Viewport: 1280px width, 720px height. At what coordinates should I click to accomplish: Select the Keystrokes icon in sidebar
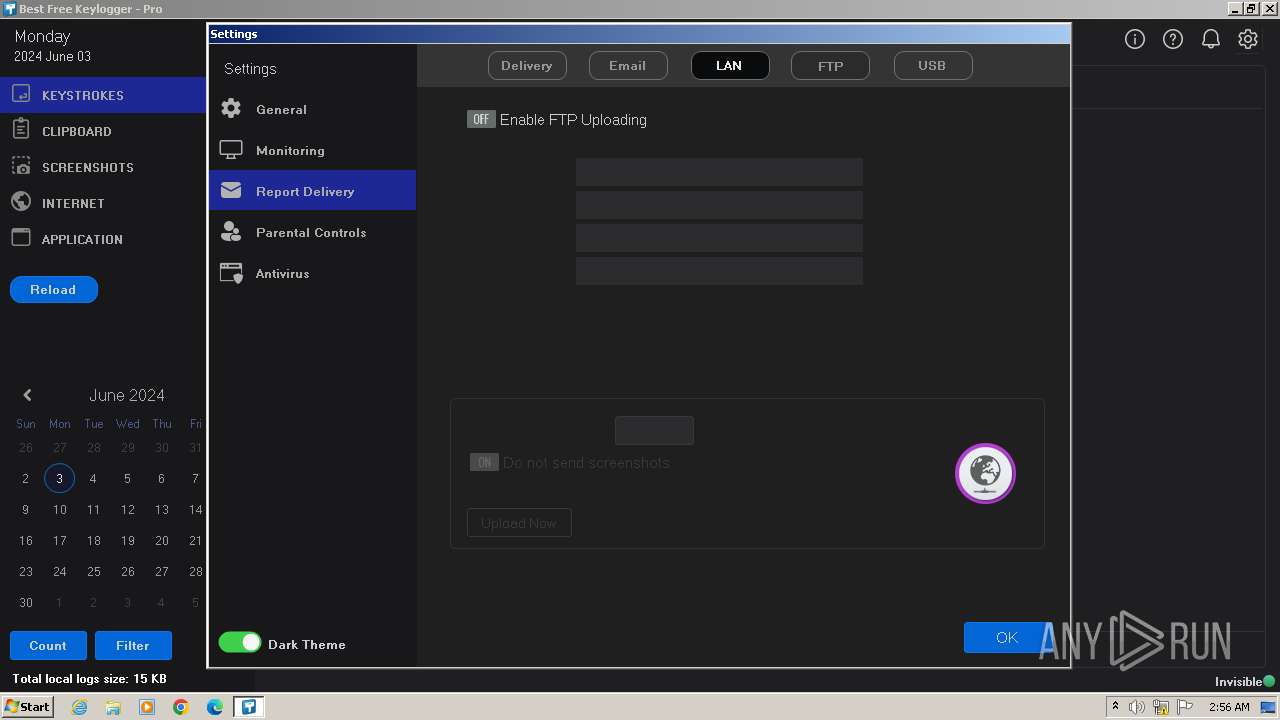pyautogui.click(x=21, y=95)
